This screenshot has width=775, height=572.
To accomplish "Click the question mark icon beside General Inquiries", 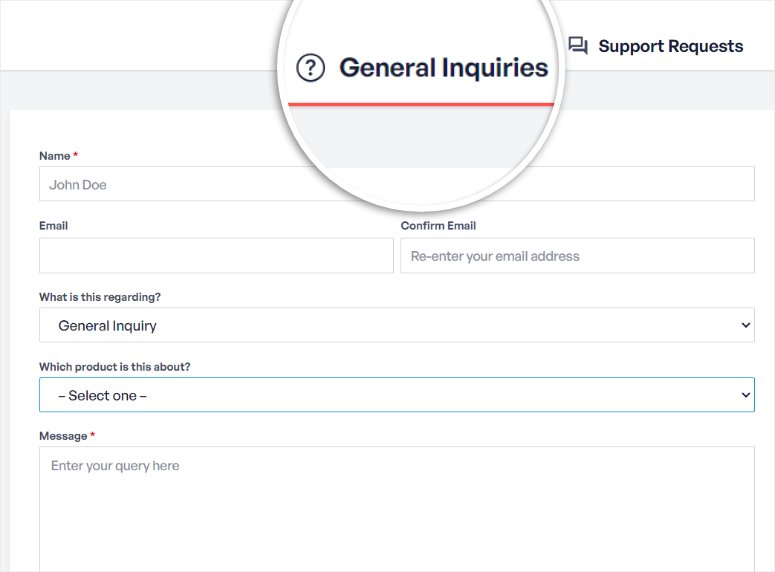I will 312,68.
